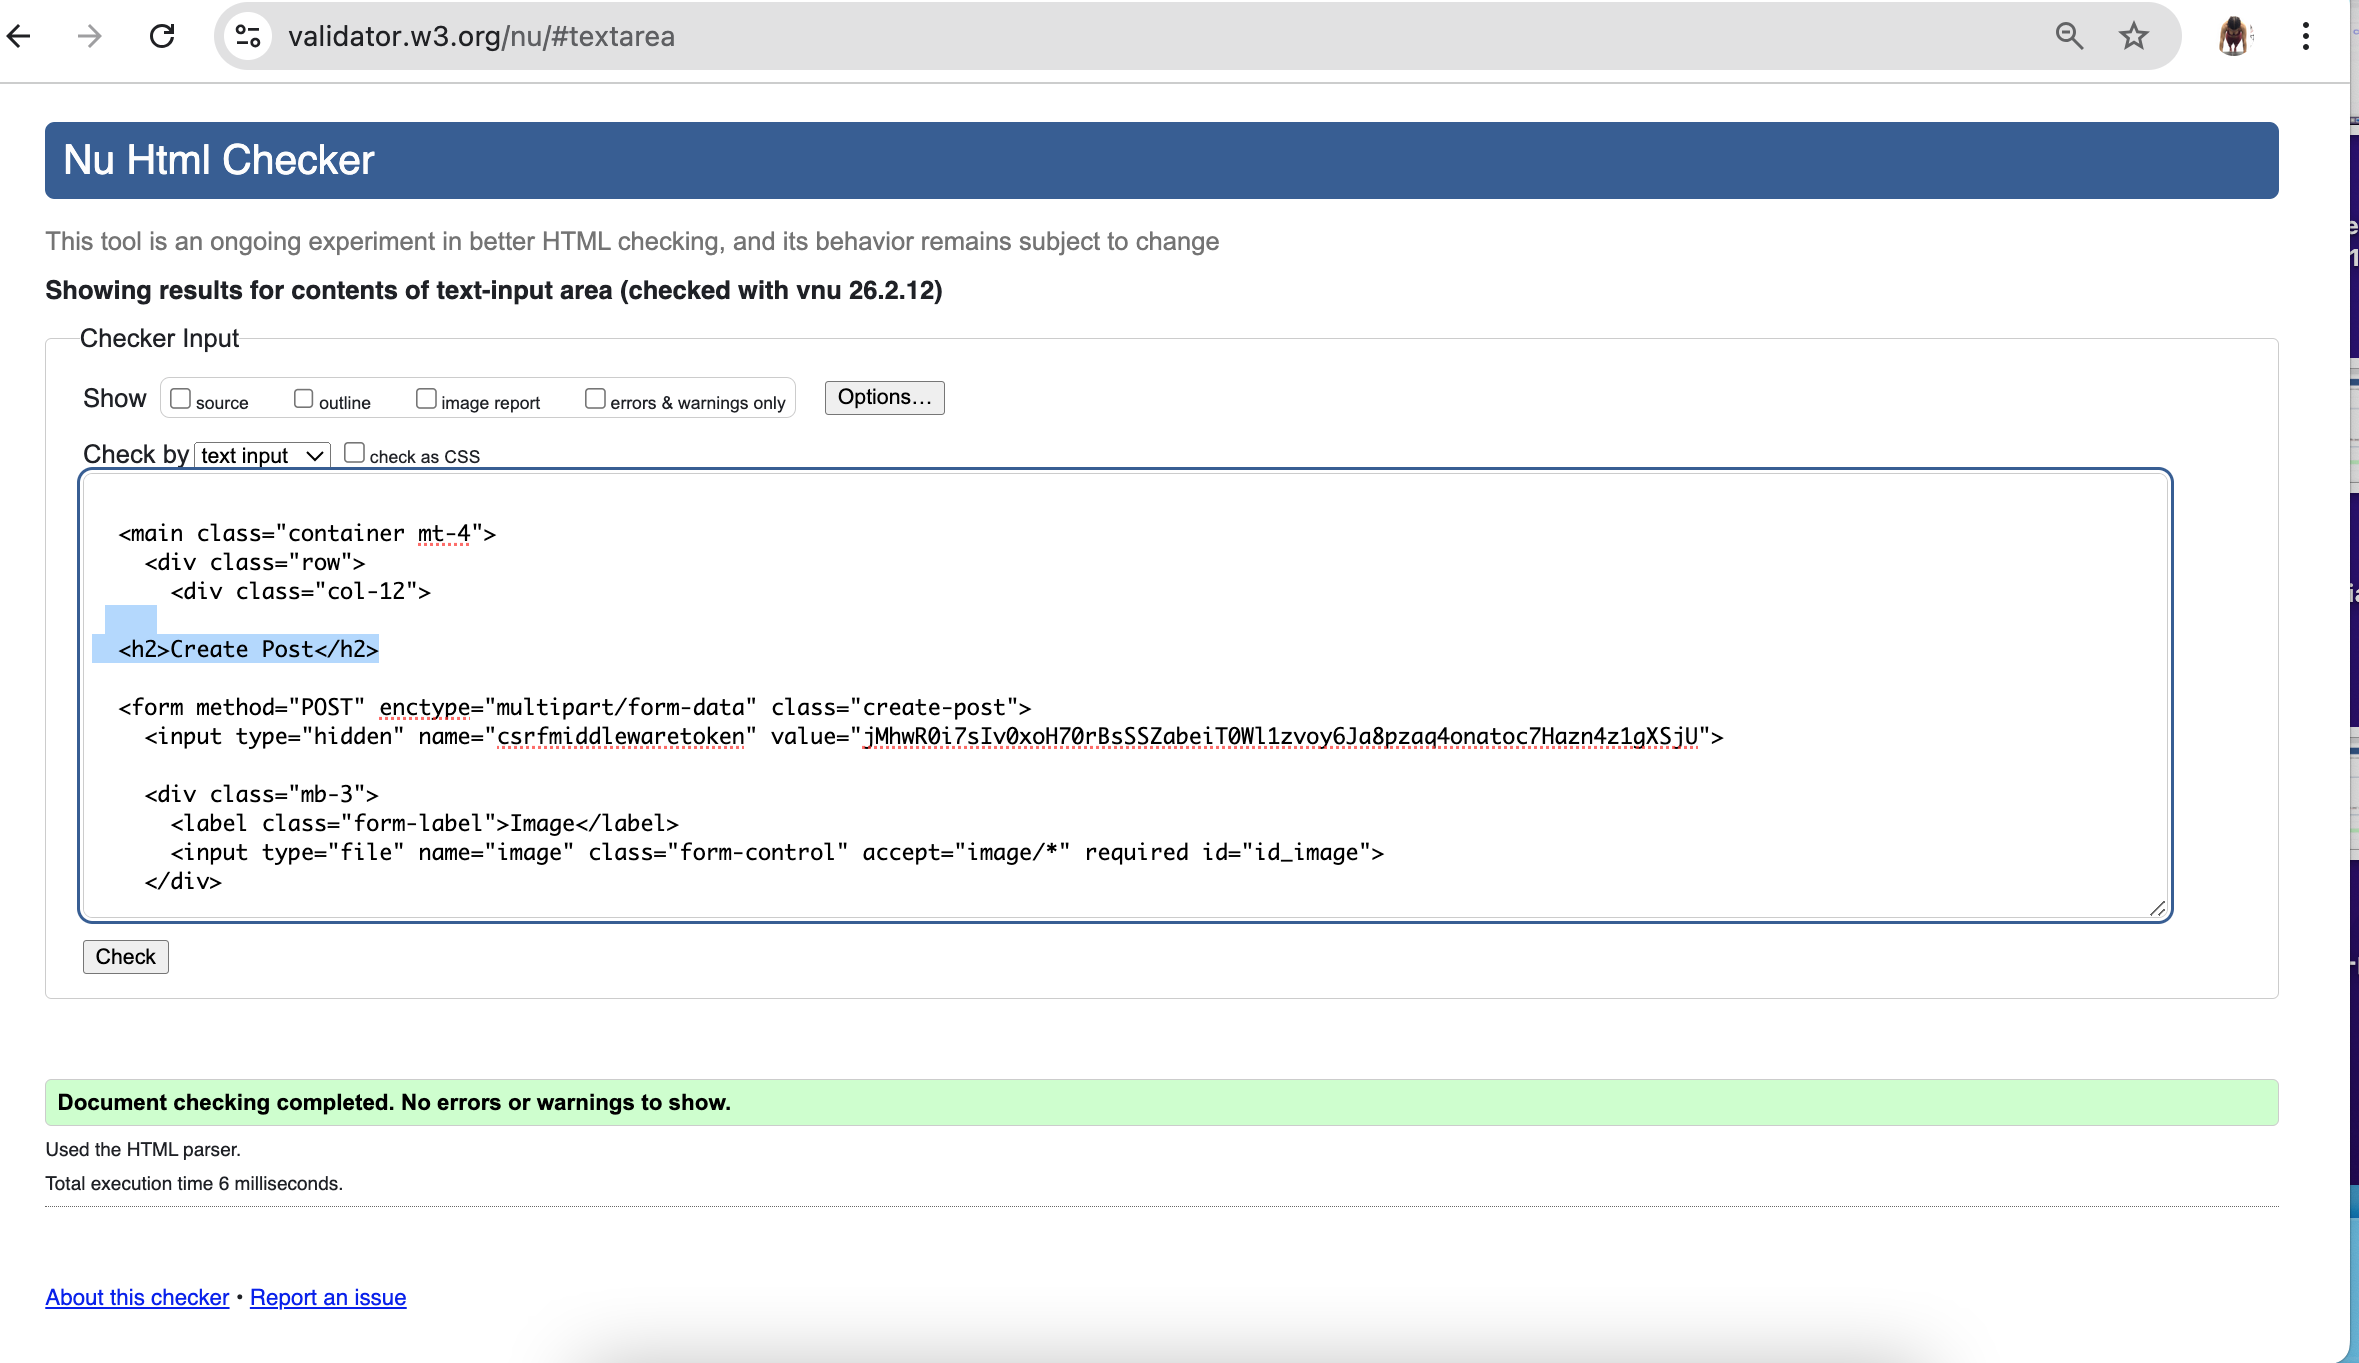Image resolution: width=2359 pixels, height=1363 pixels.
Task: Click inside the HTML text-input textarea
Action: [x=1100, y=690]
